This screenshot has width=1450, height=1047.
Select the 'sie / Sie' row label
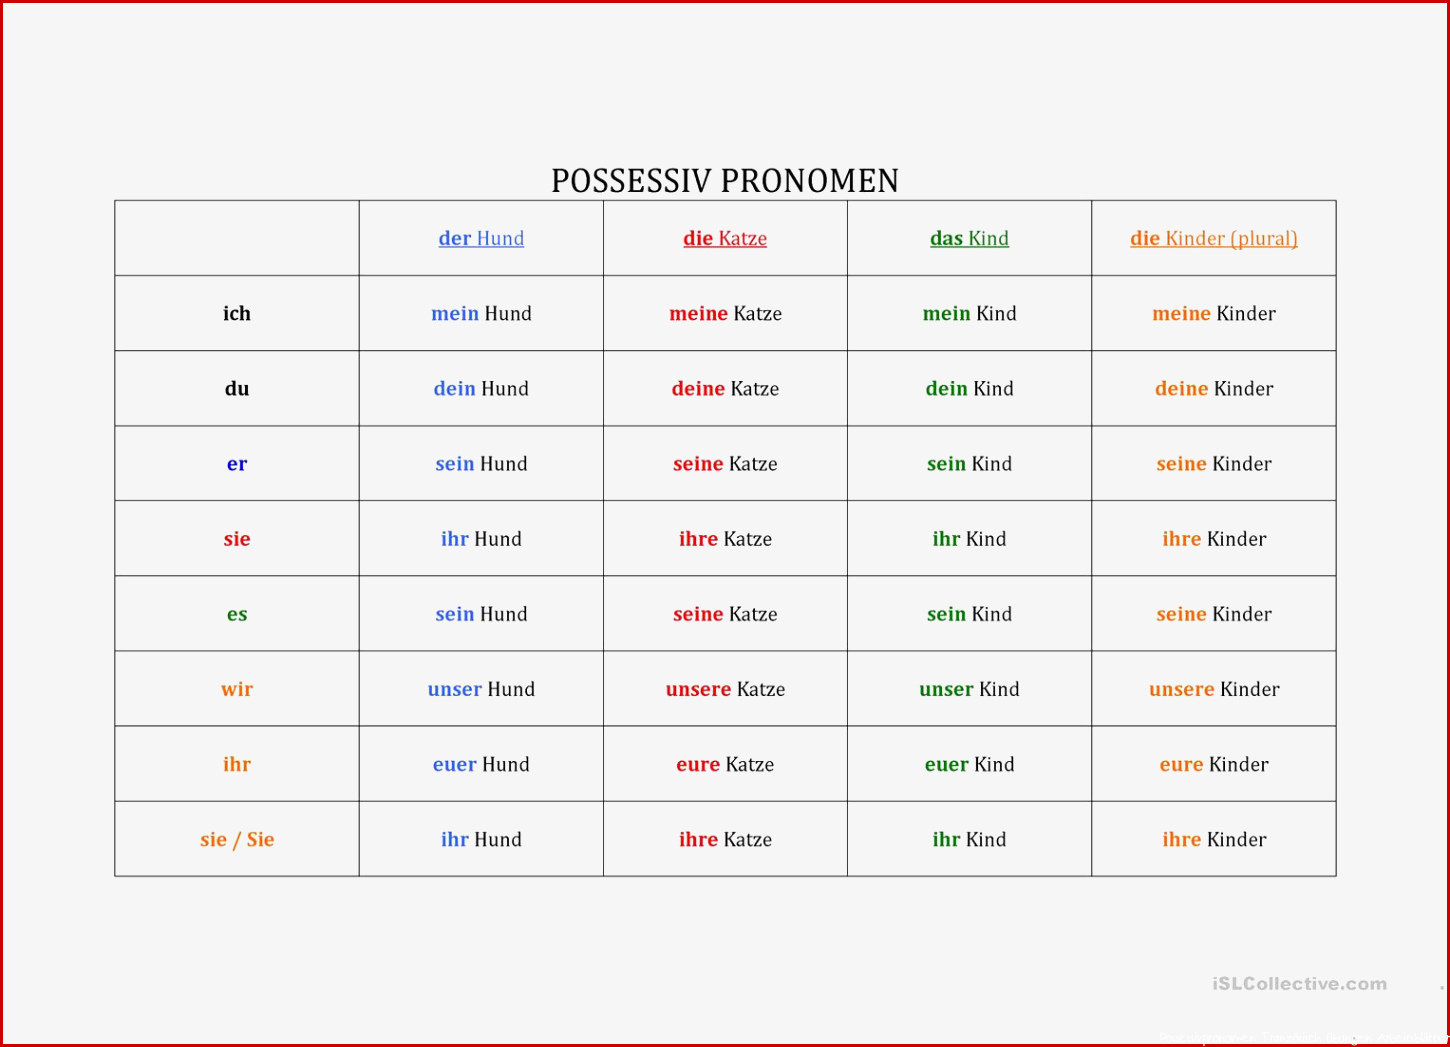(x=237, y=839)
